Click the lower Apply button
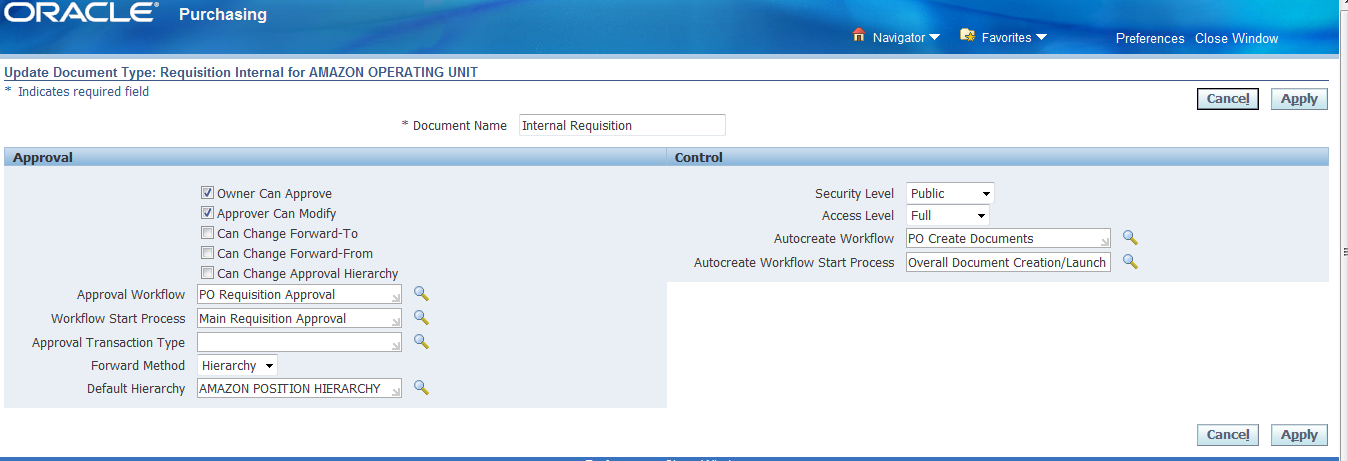1348x461 pixels. coord(1299,435)
